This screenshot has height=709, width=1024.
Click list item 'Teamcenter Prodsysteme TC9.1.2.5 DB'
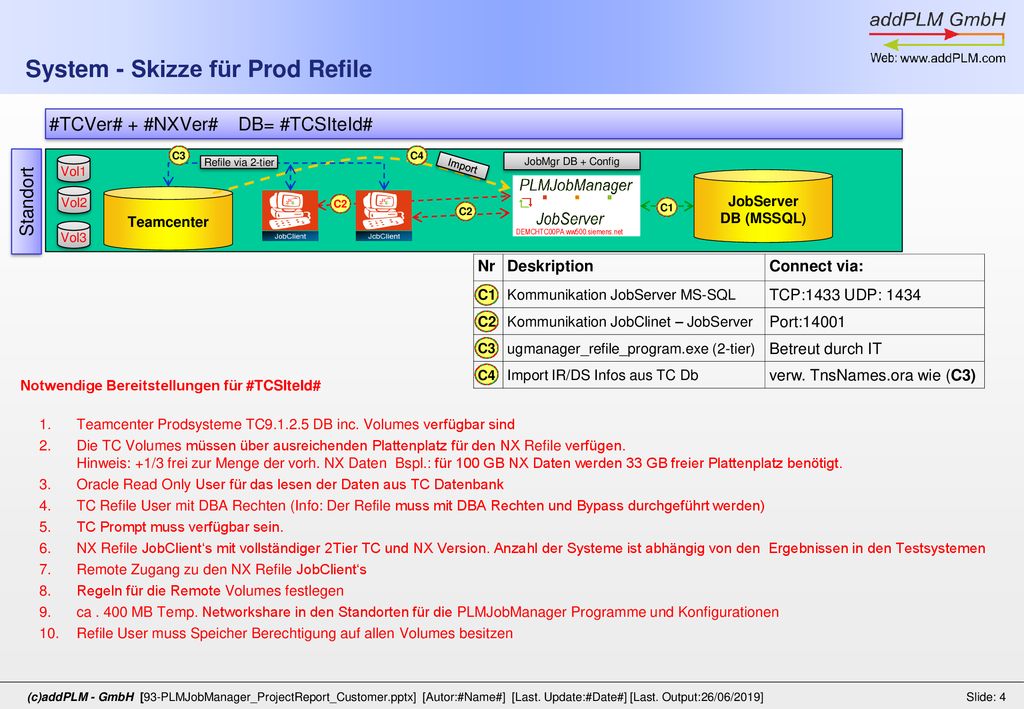point(295,424)
